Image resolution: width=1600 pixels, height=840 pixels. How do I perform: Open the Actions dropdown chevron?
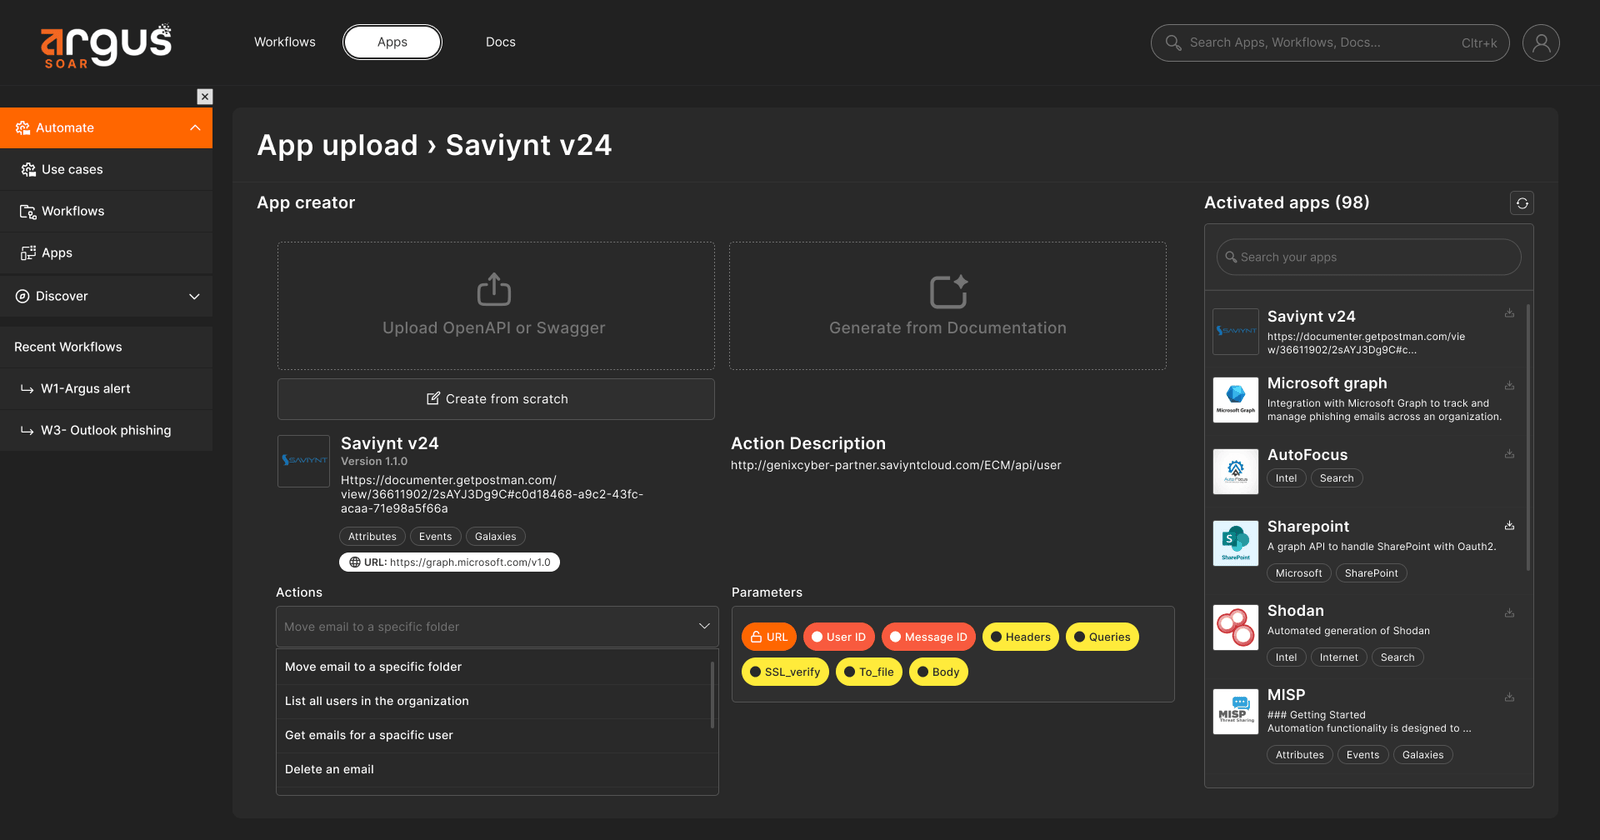click(x=704, y=626)
